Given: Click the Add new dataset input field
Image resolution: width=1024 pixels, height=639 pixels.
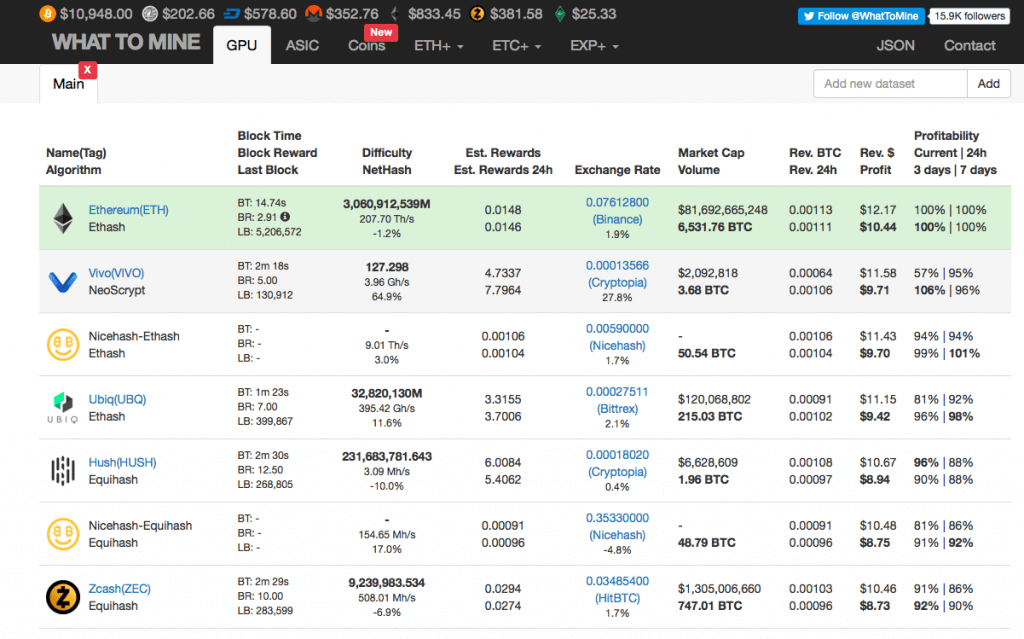Looking at the screenshot, I should 890,84.
